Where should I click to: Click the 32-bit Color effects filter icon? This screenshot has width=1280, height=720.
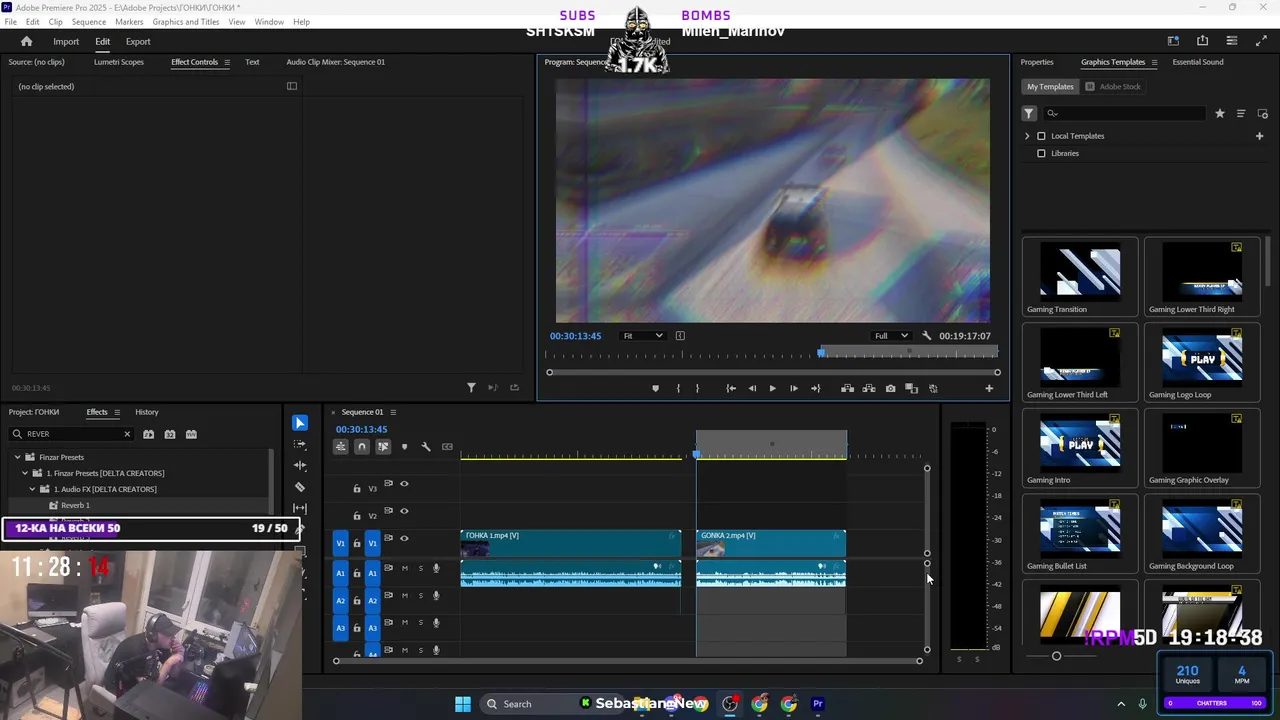pos(170,434)
